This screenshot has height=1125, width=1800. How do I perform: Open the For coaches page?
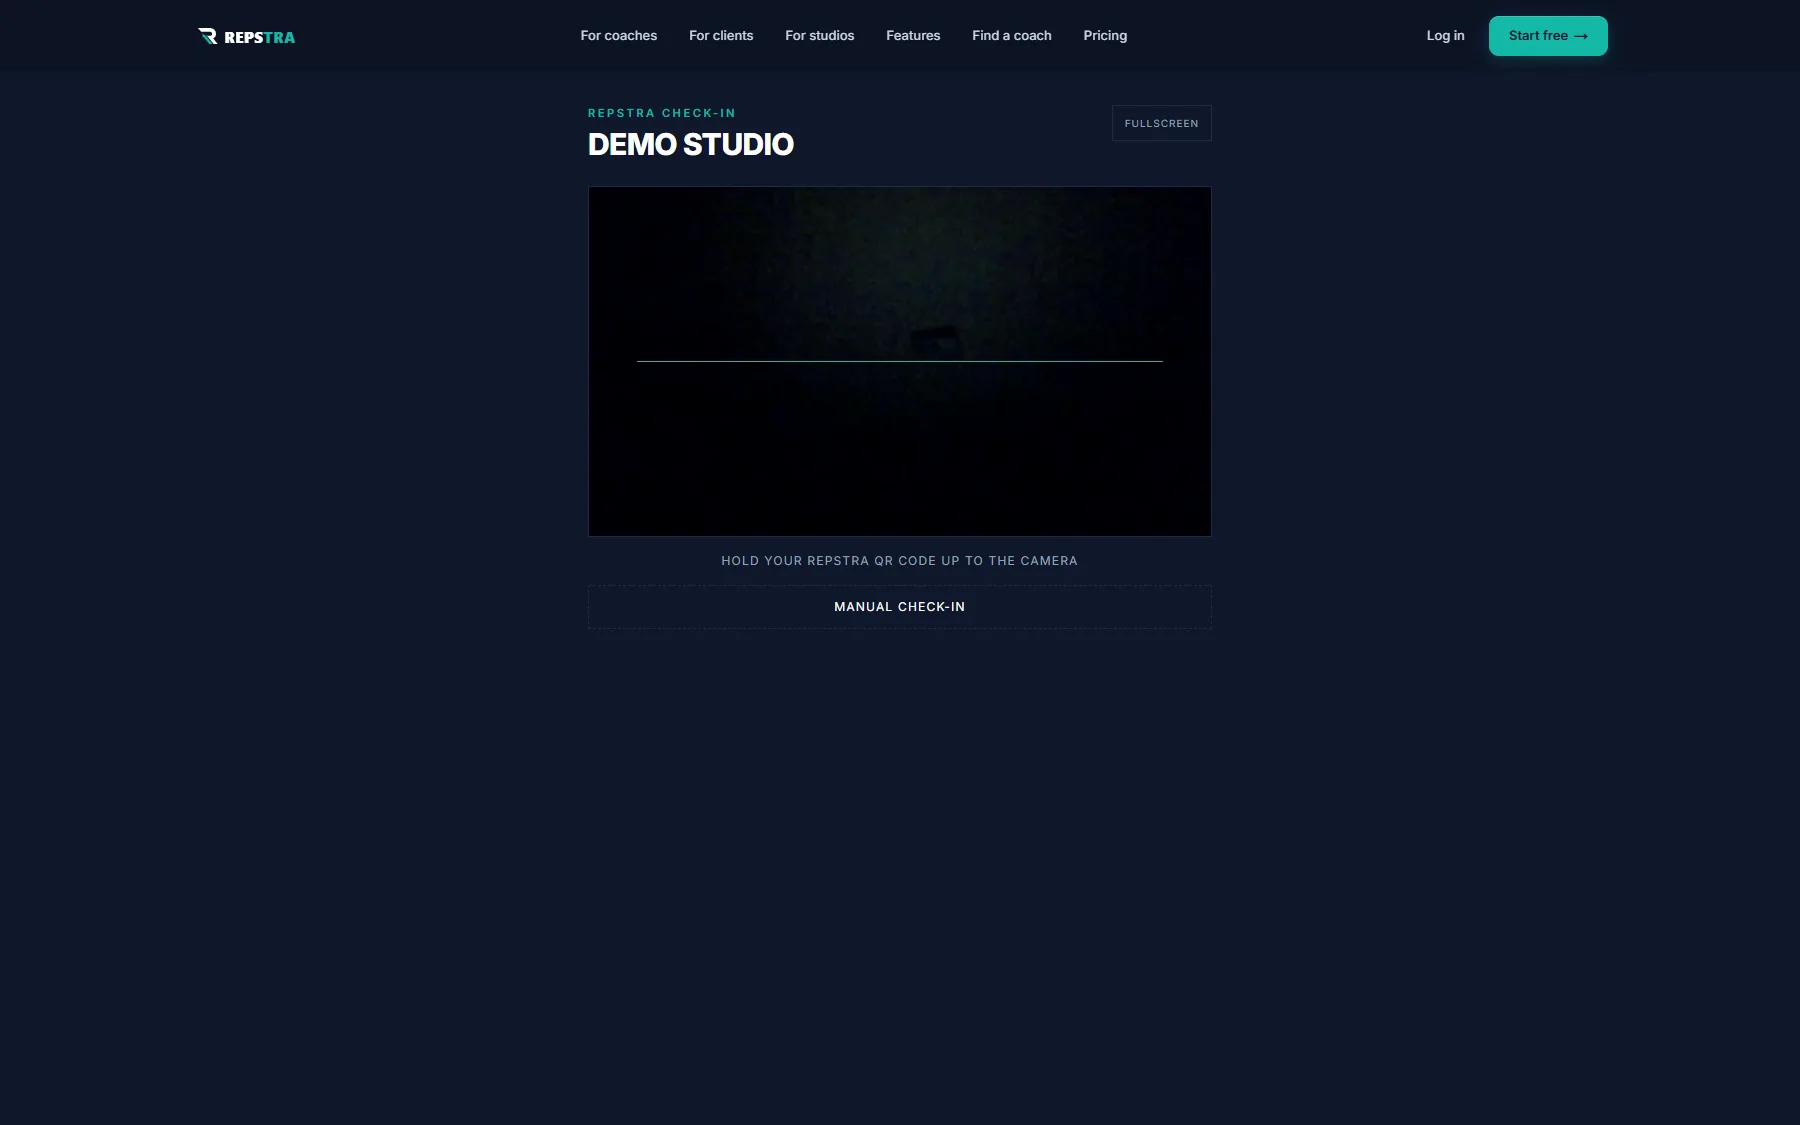619,36
